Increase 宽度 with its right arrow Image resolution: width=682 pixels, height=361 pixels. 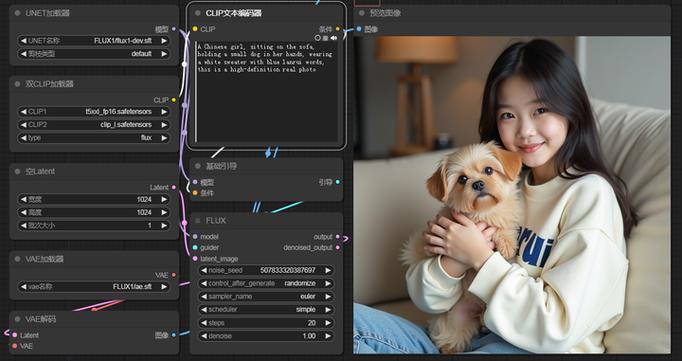[164, 199]
